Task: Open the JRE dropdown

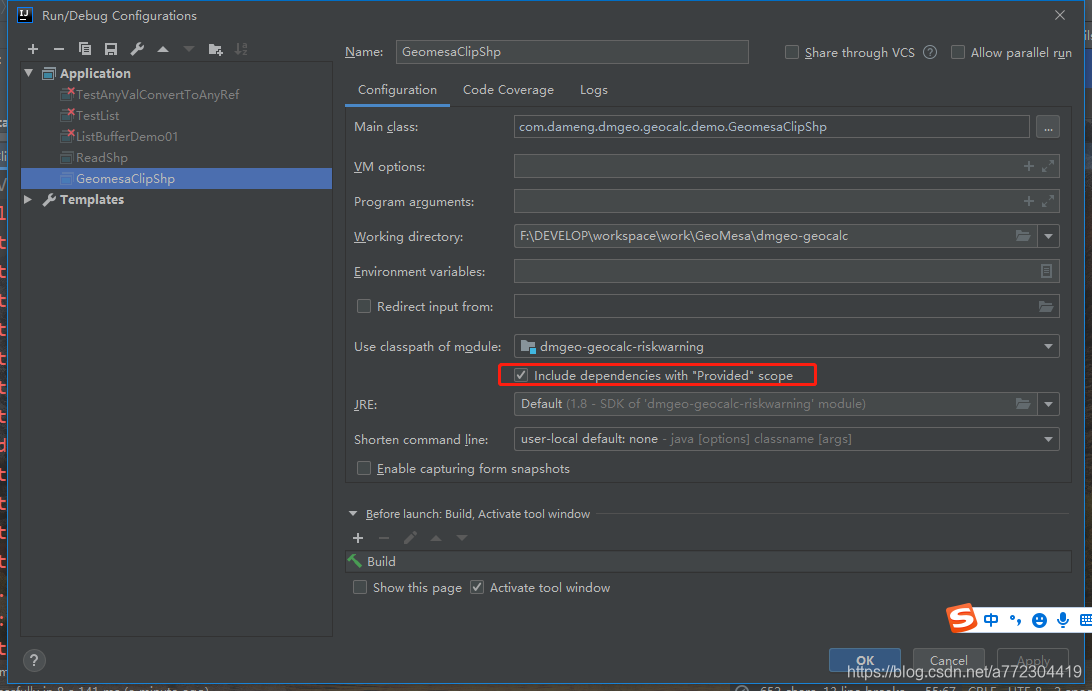Action: pyautogui.click(x=1047, y=404)
